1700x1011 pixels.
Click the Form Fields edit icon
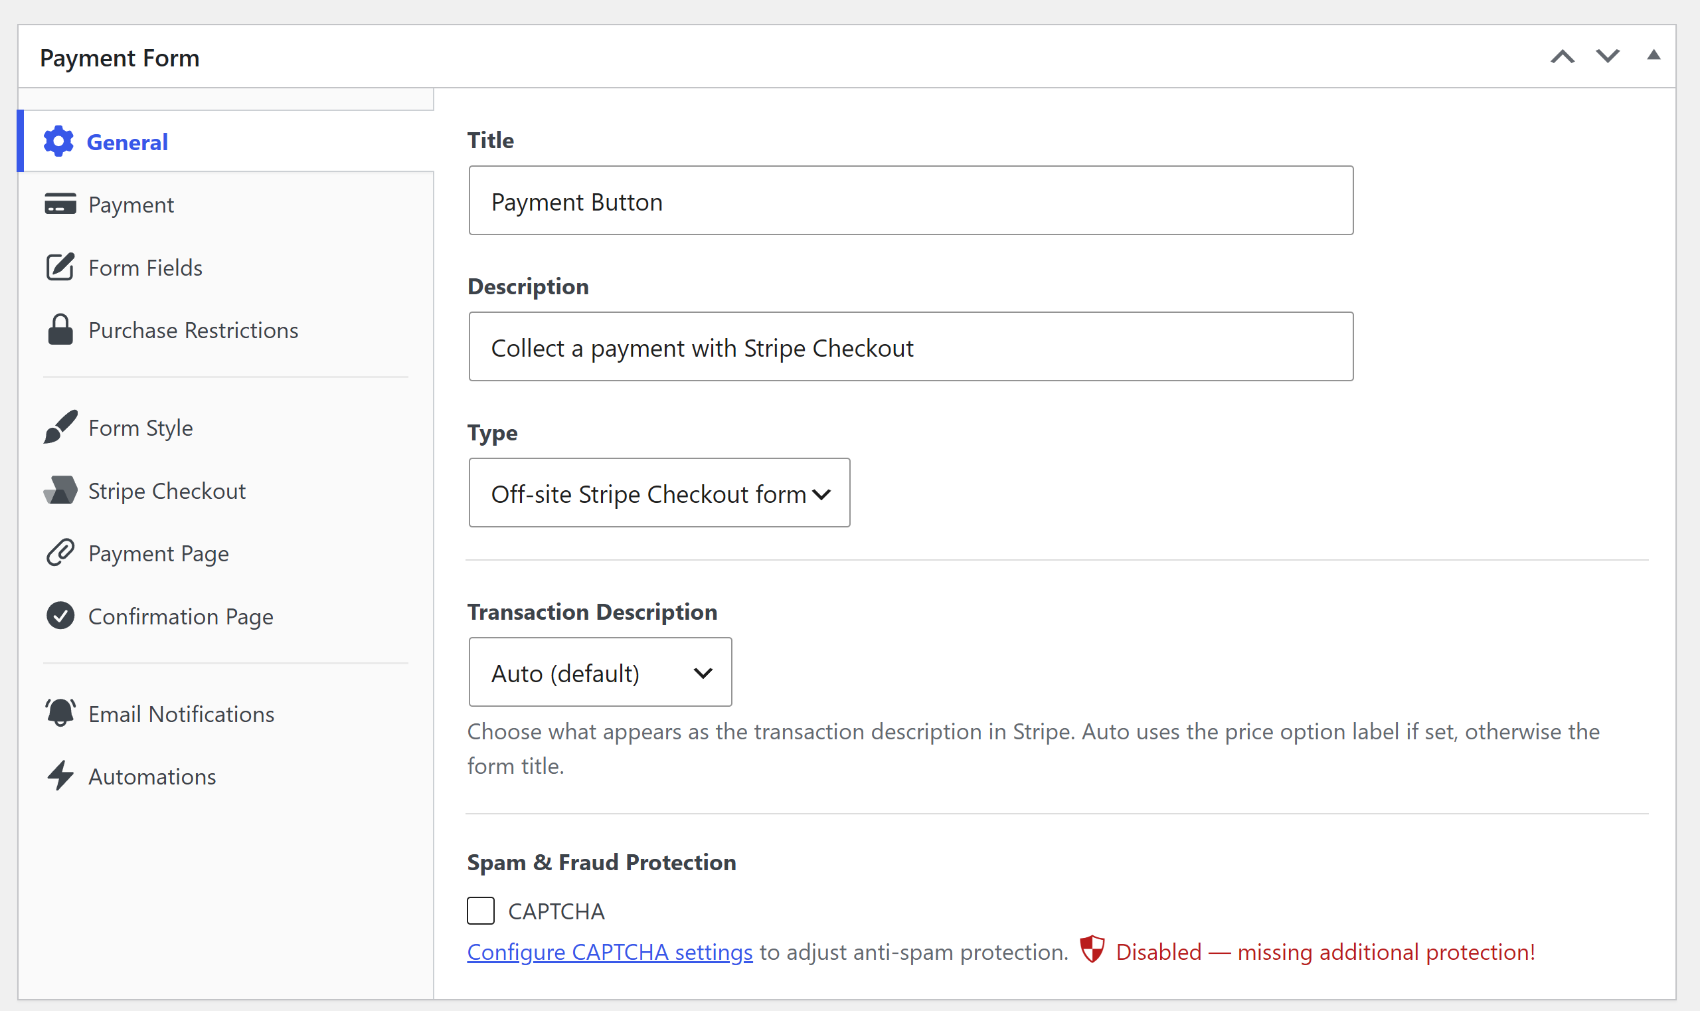(x=60, y=267)
